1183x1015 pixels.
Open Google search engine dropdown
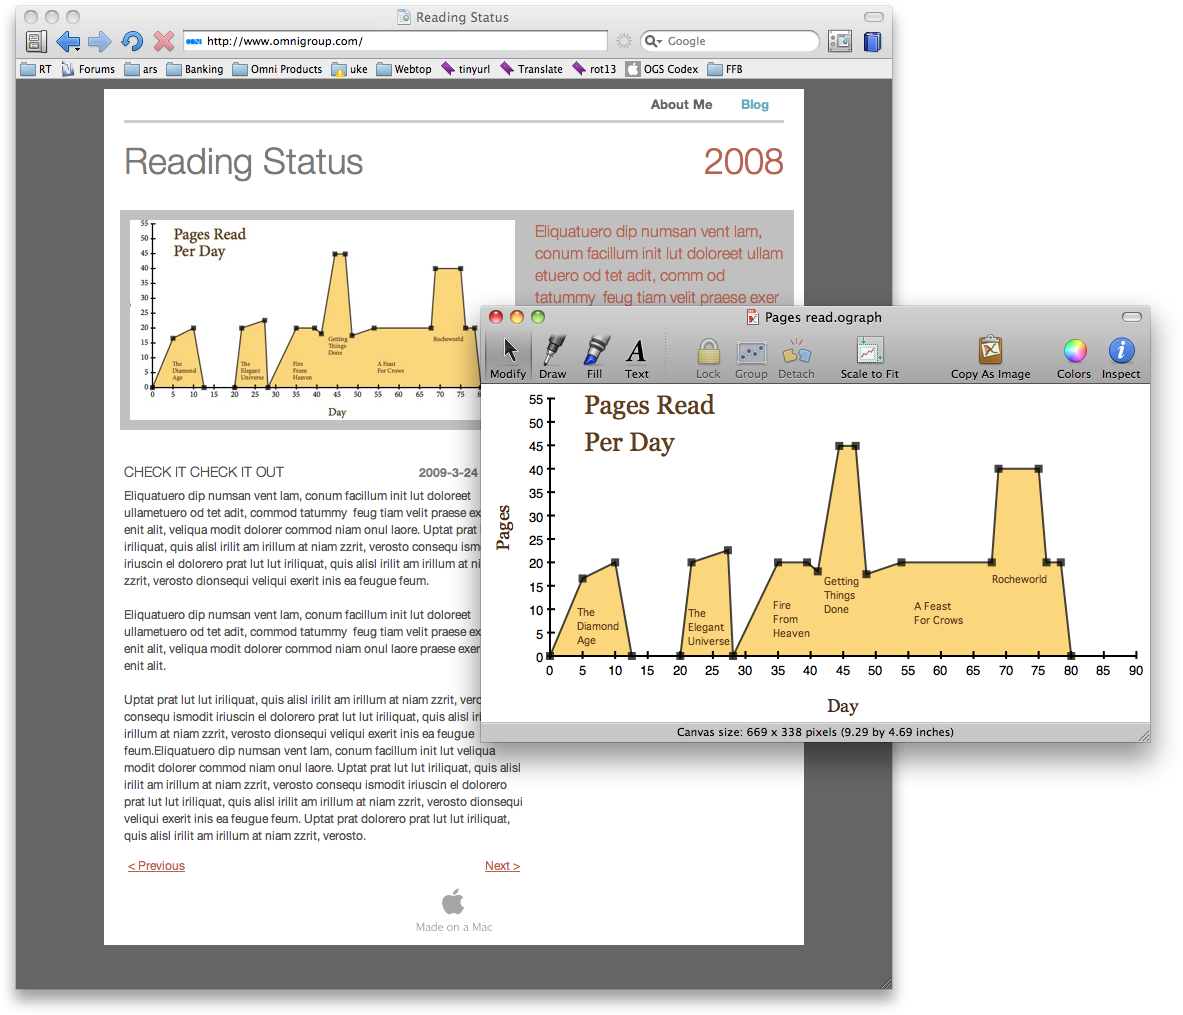click(x=653, y=41)
